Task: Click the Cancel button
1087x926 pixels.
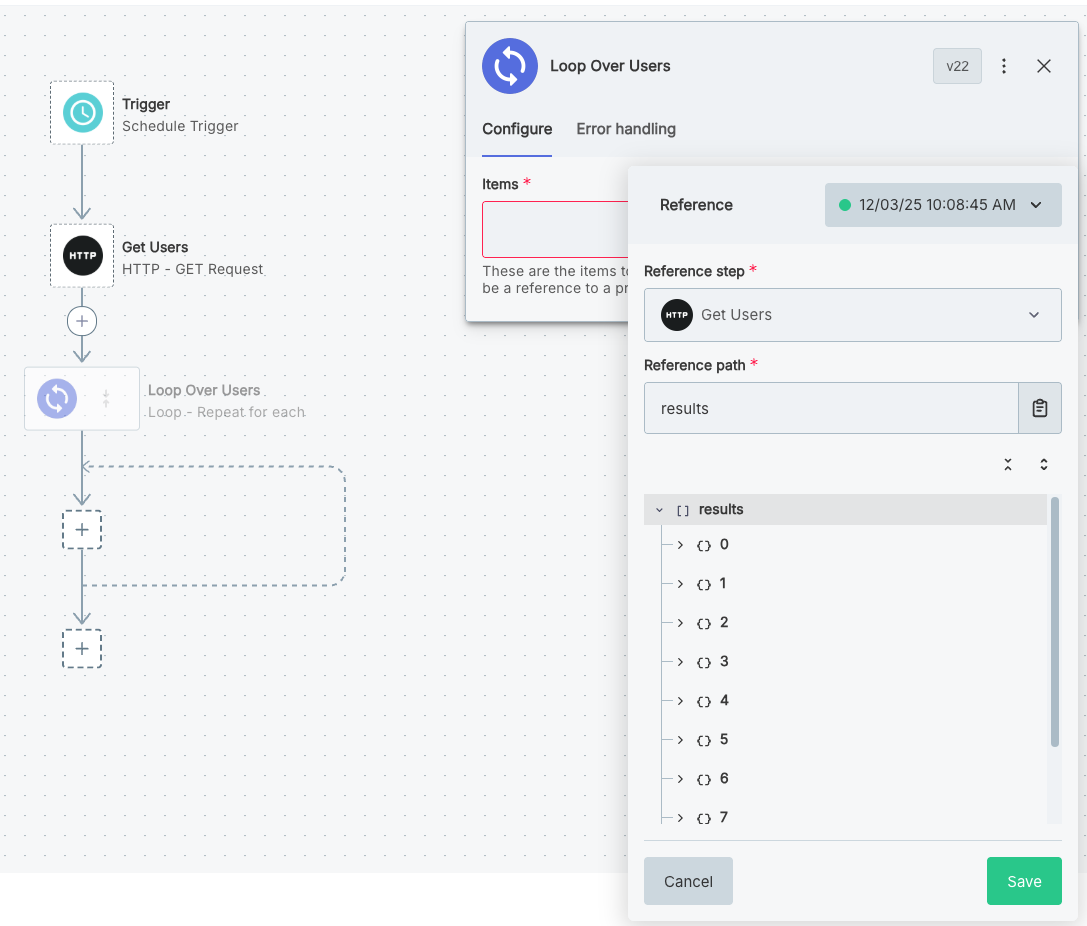Action: [x=687, y=881]
